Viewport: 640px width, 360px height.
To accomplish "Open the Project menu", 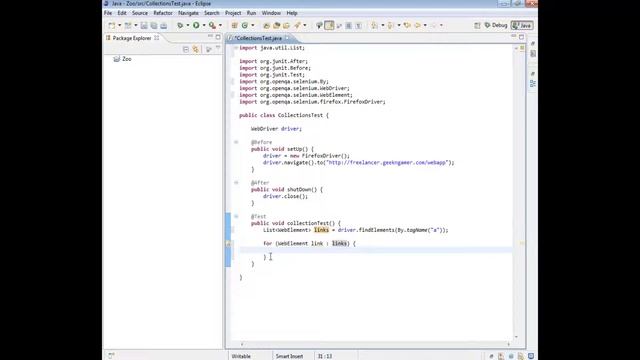I will 233,13.
